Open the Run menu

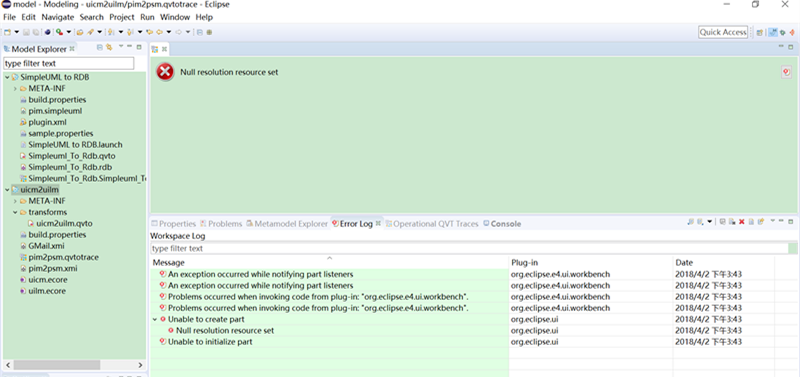(x=147, y=17)
